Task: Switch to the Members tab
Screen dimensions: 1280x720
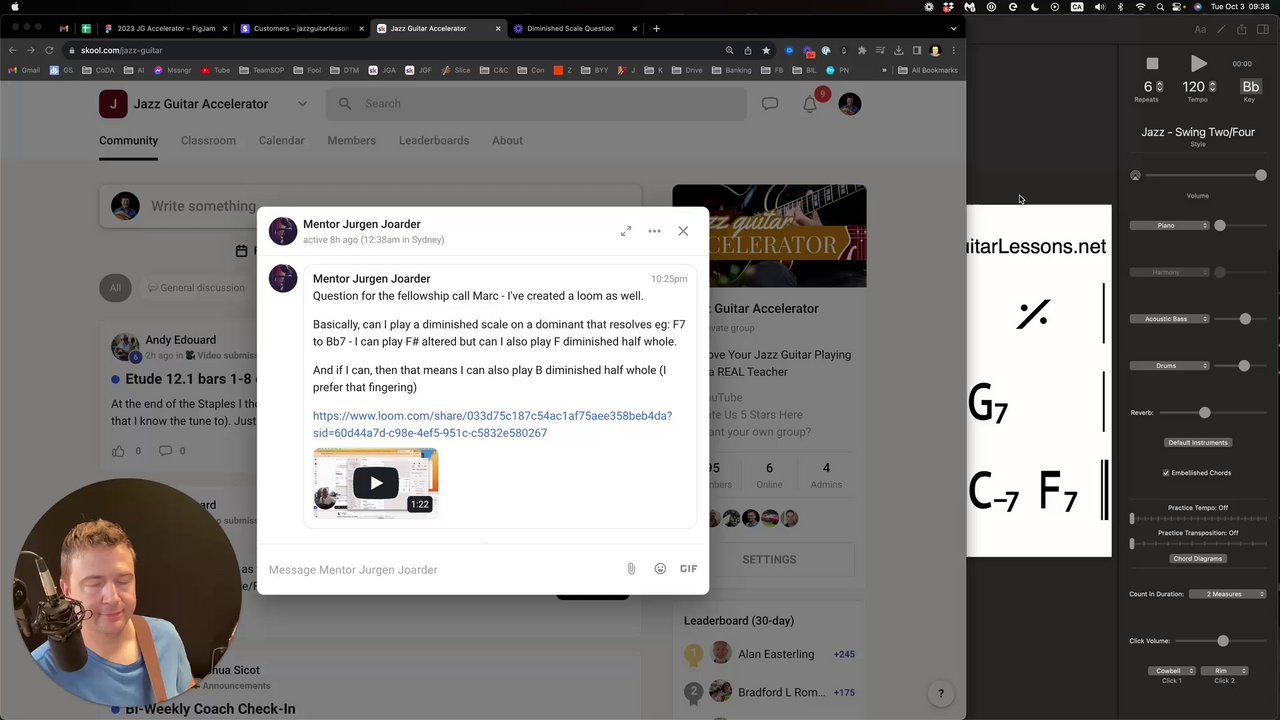Action: [351, 140]
